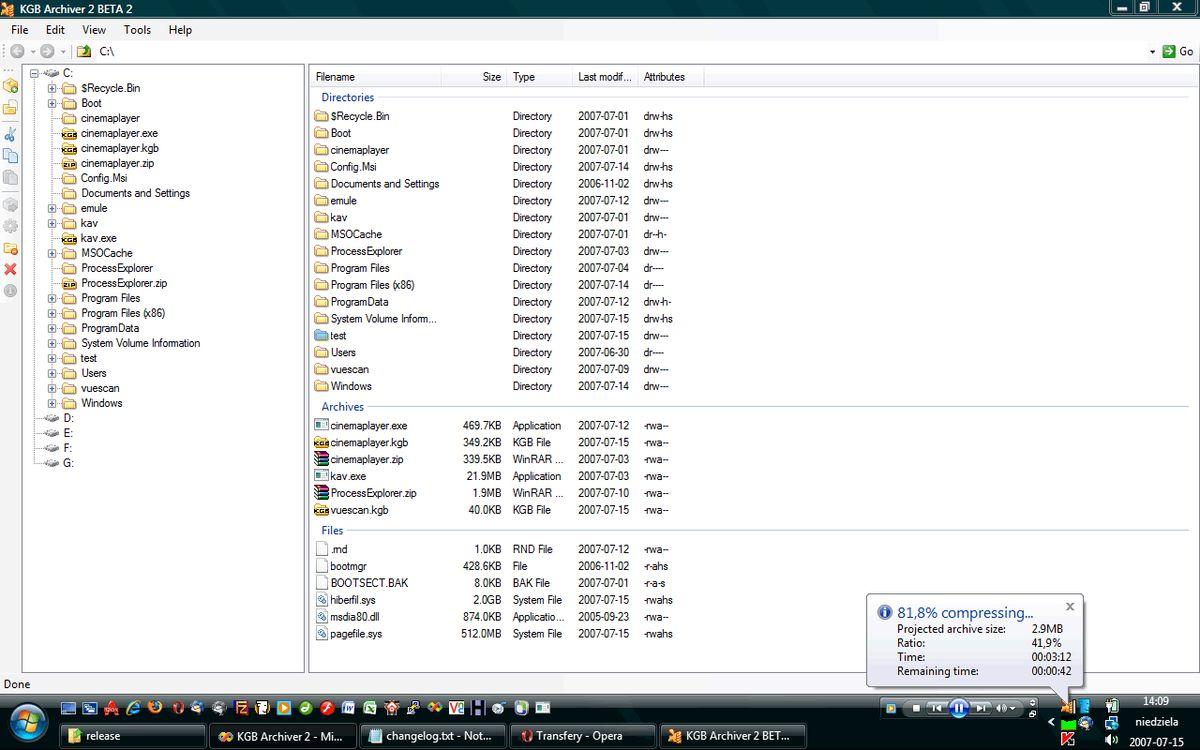Click the KGB Archiver tray icon
Image resolution: width=1200 pixels, height=750 pixels.
(1067, 706)
